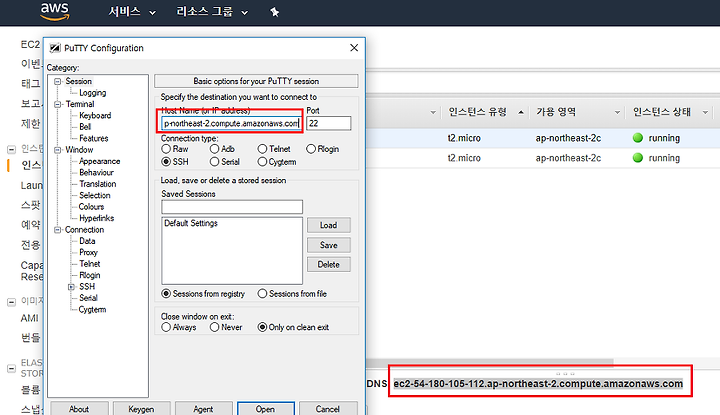This screenshot has width=720, height=415.
Task: Open the 인스턴스 상태 column filter dropdown
Action: (705, 112)
